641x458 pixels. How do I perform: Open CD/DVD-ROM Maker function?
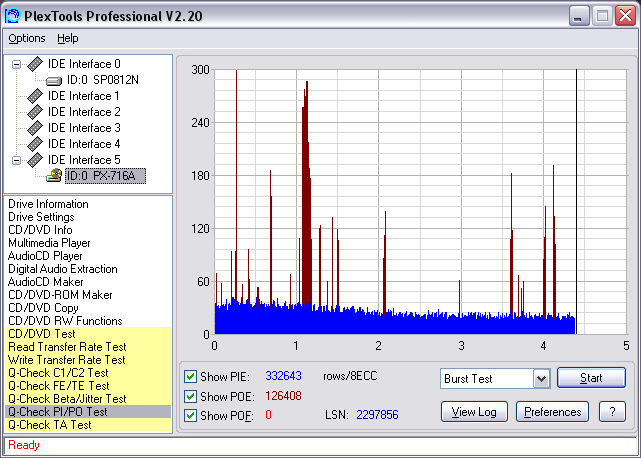[60, 295]
